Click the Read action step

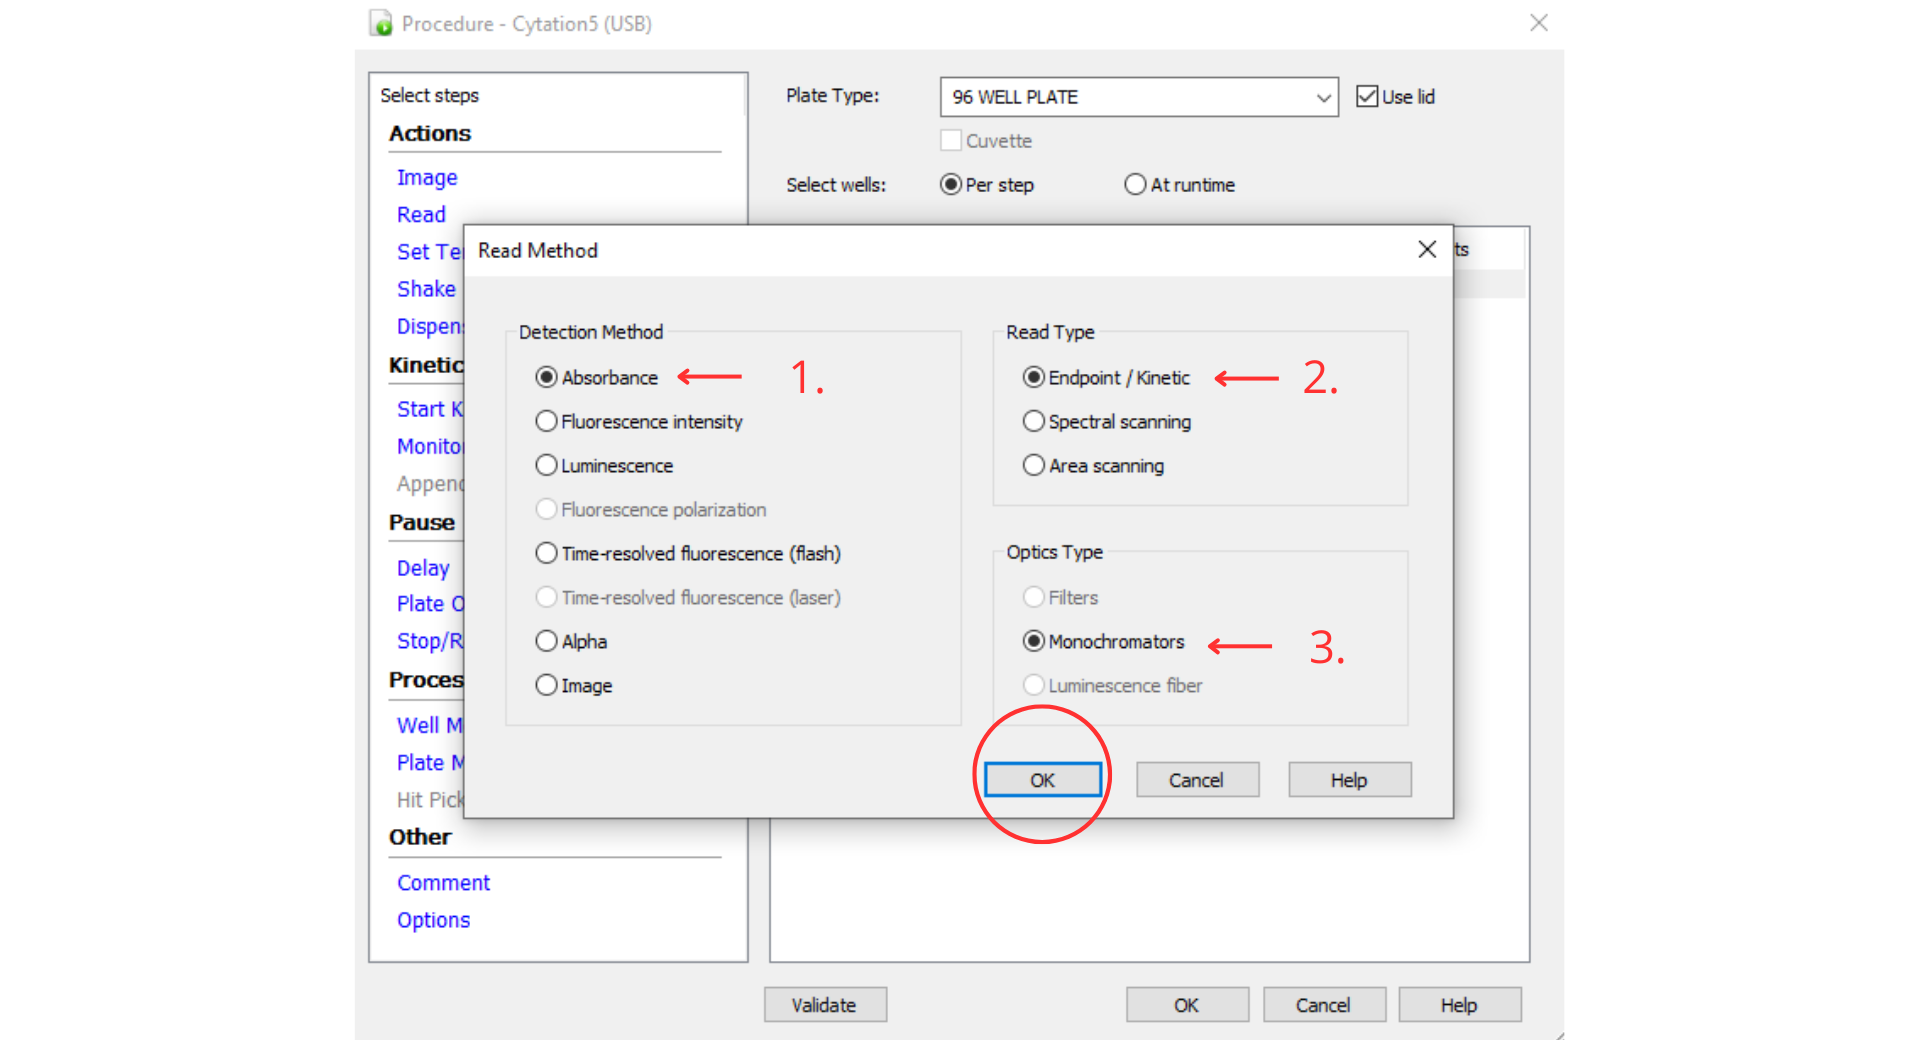click(x=421, y=215)
